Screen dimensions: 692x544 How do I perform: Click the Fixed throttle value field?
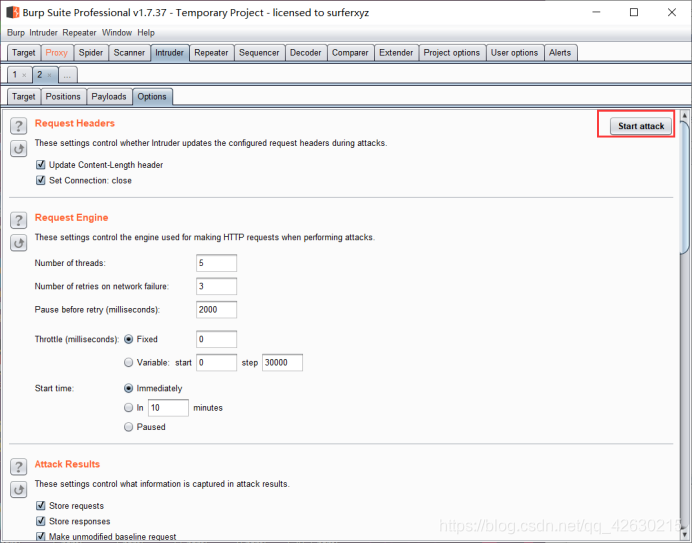point(216,339)
